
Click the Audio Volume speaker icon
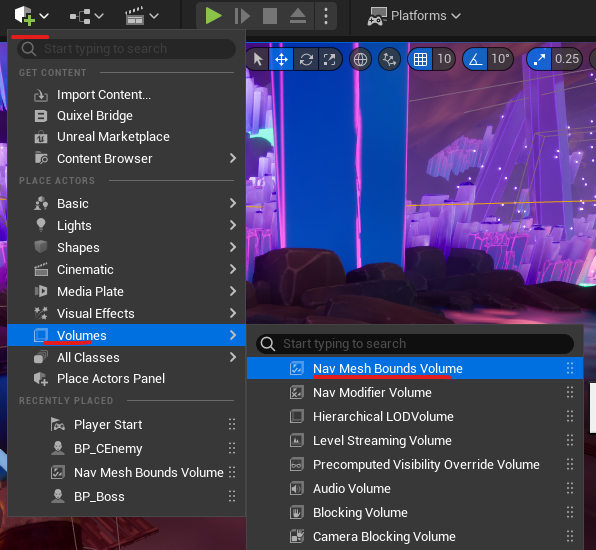[296, 488]
